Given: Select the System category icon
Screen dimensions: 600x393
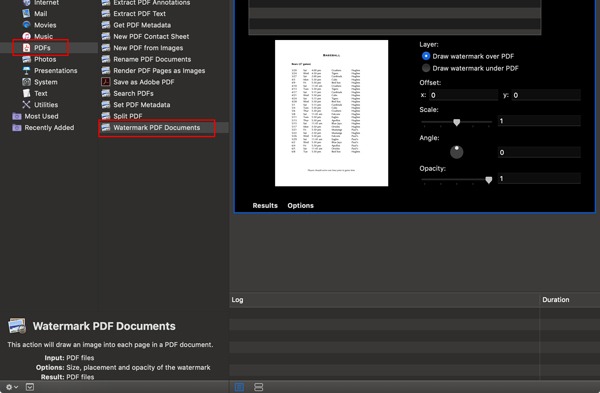Looking at the screenshot, I should pos(26,82).
